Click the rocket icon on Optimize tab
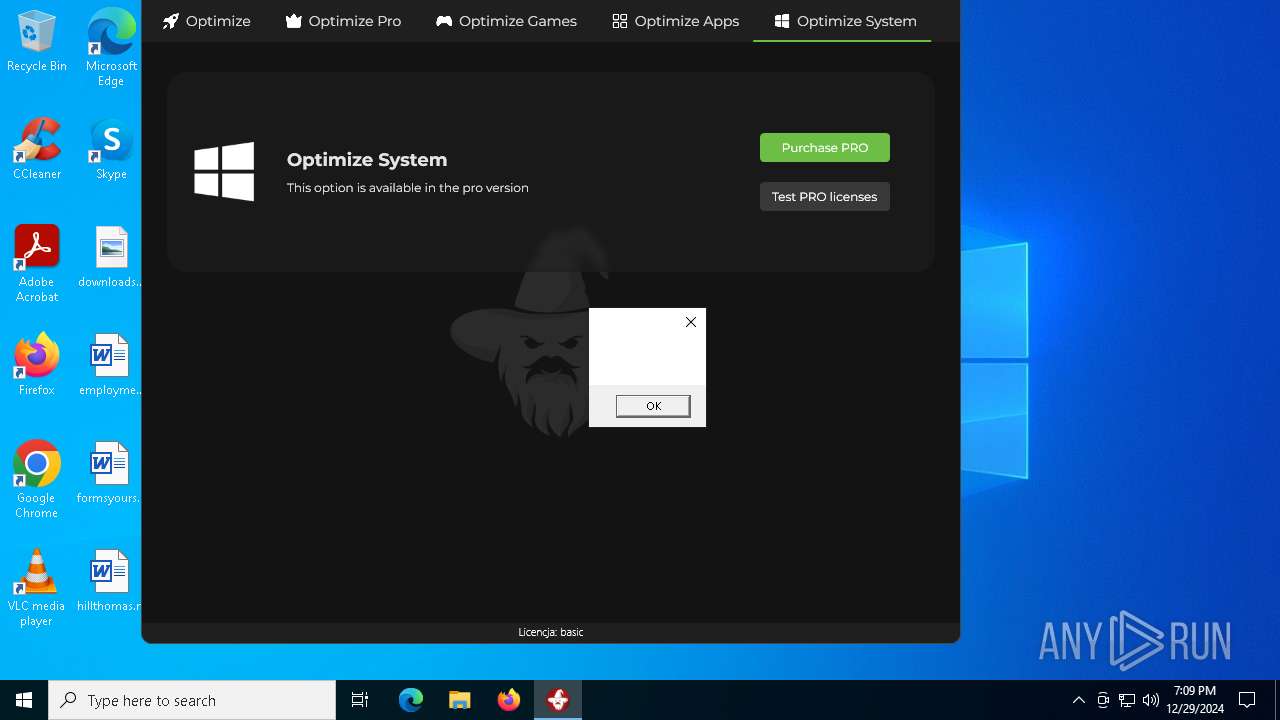This screenshot has height=720, width=1280. (x=171, y=21)
